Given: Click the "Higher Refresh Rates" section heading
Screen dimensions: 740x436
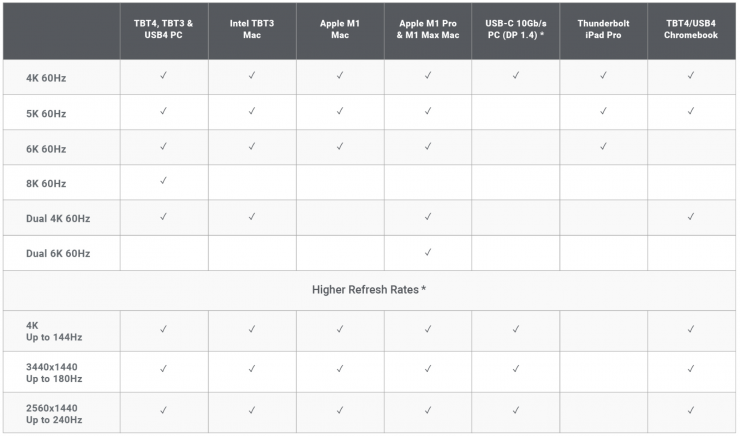Looking at the screenshot, I should point(370,290).
